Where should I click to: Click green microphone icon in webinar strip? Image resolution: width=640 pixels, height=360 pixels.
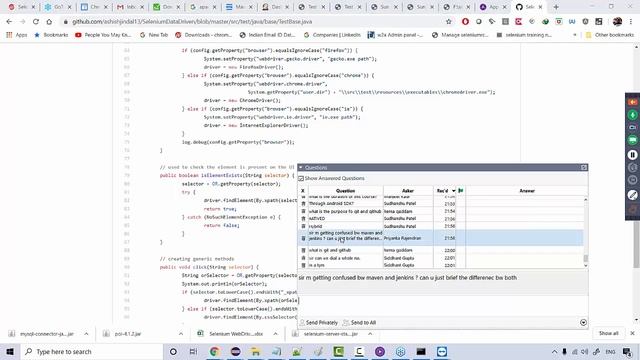(x=632, y=115)
